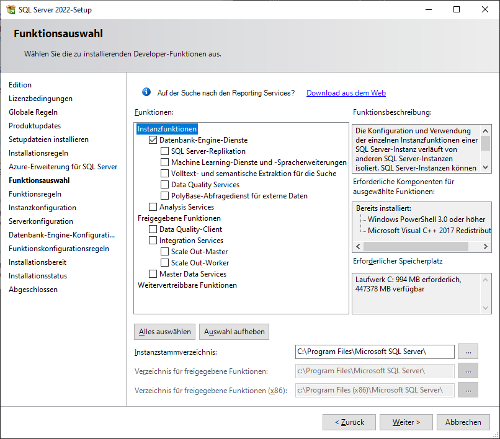
Task: Select the Weitervertreibbare Funktionen tree node
Action: tap(187, 285)
